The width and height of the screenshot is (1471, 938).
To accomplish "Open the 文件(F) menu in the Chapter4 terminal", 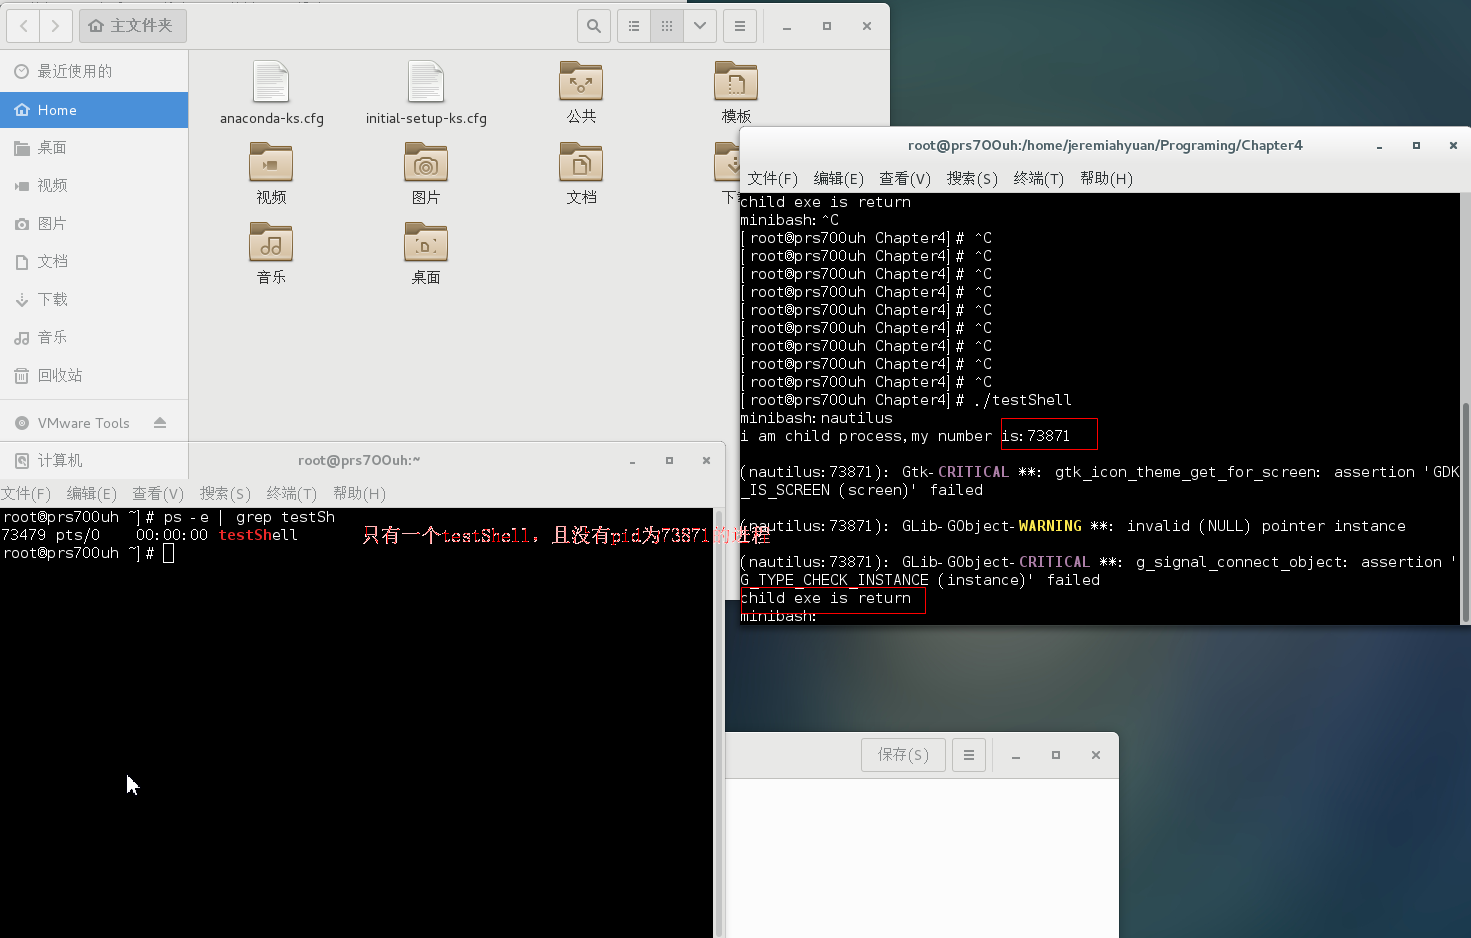I will (x=771, y=179).
